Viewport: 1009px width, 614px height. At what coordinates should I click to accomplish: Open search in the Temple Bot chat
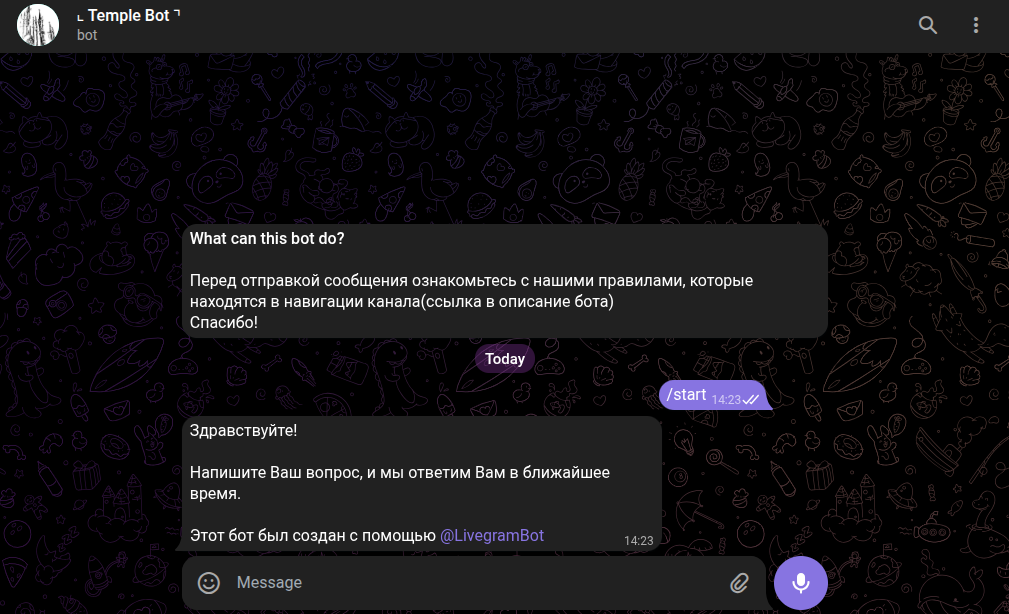tap(928, 26)
